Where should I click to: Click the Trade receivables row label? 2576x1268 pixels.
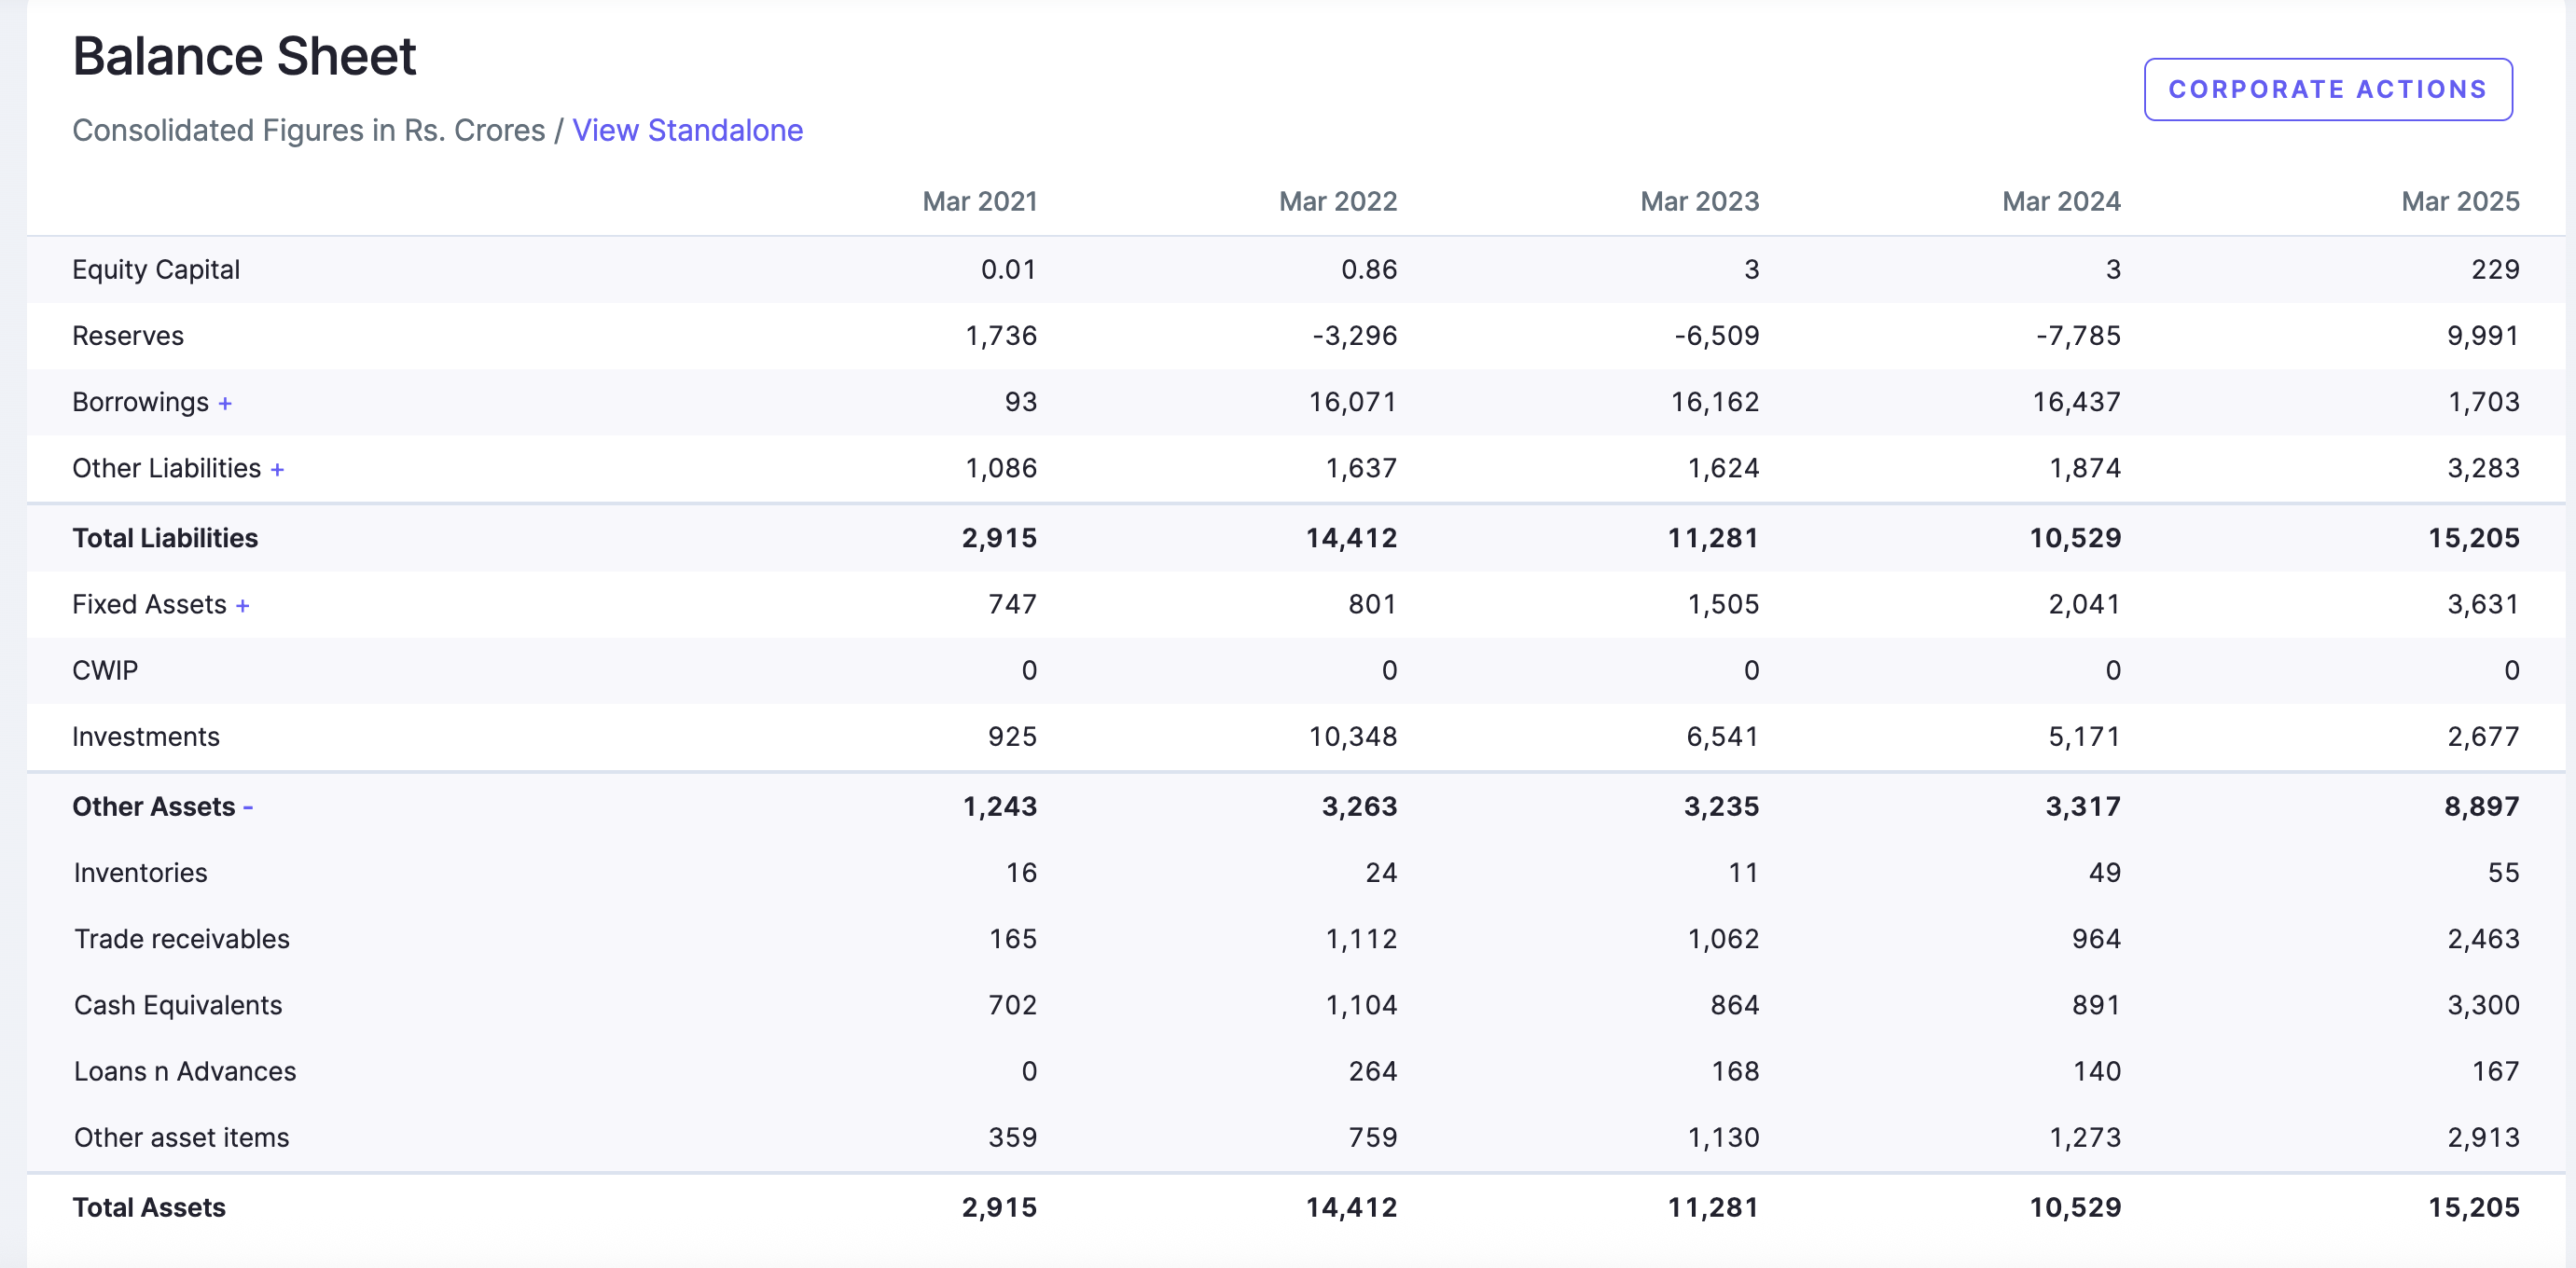pyautogui.click(x=182, y=939)
